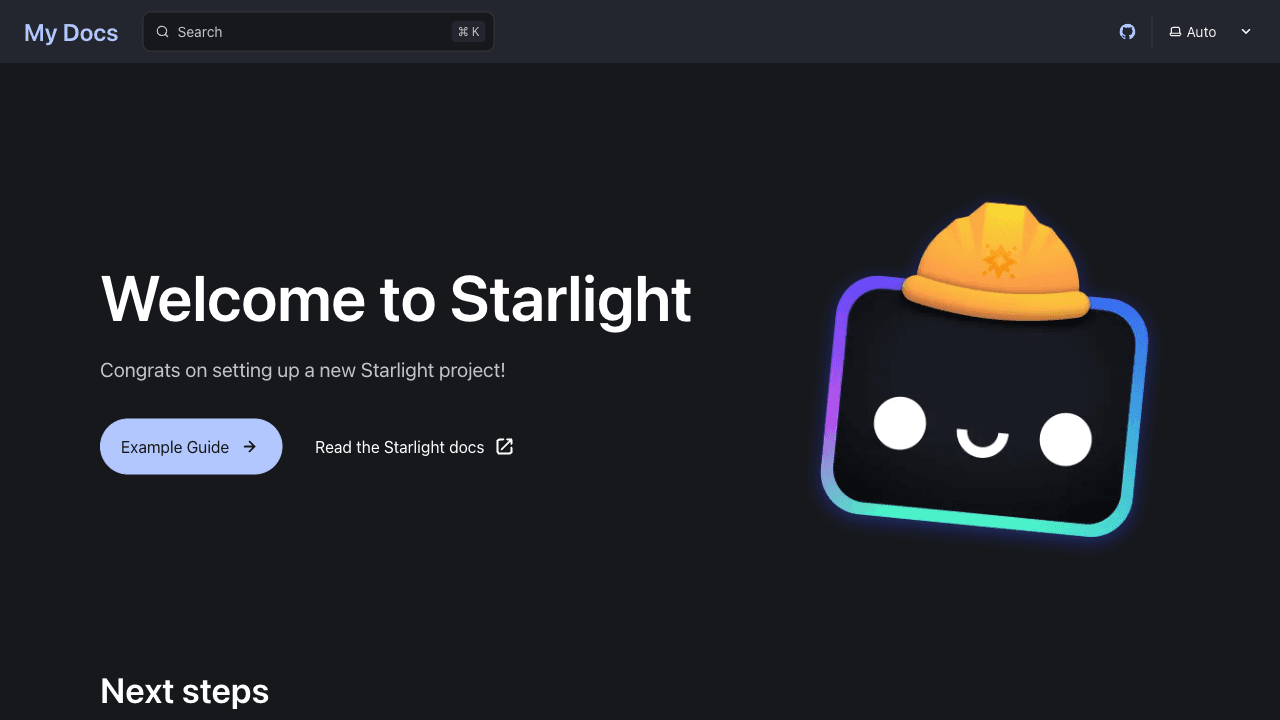Click the Welcome to Starlight heading

click(396, 299)
